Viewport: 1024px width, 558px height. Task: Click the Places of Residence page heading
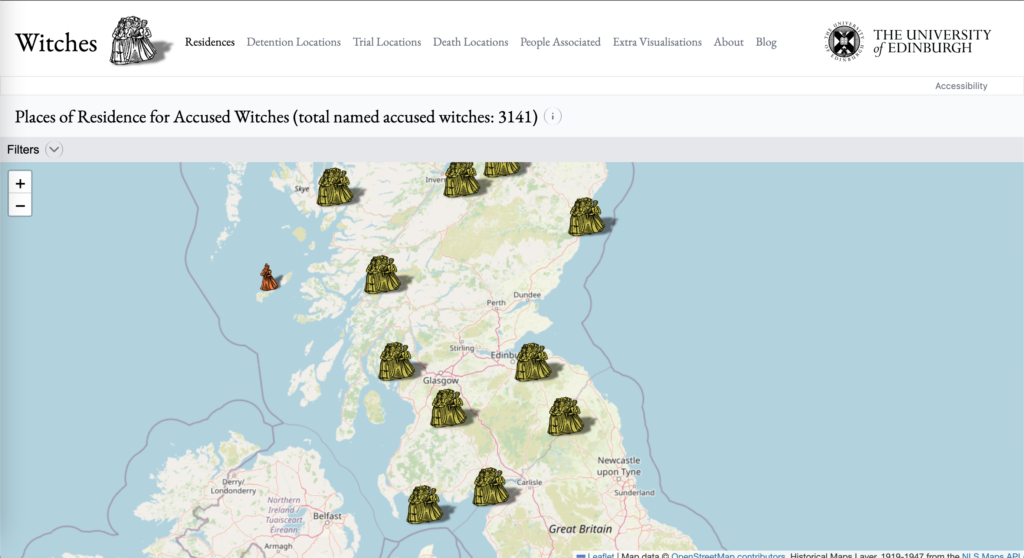[x=276, y=116]
